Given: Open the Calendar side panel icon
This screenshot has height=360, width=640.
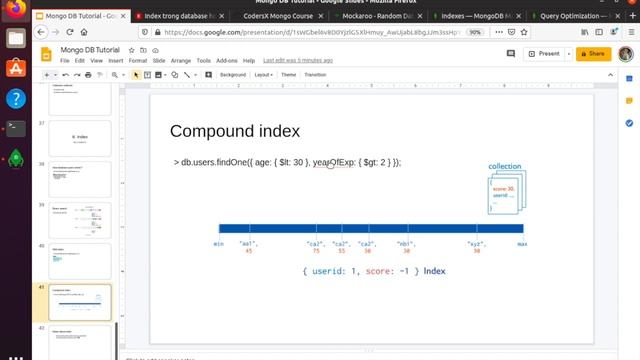Looking at the screenshot, I should [629, 78].
